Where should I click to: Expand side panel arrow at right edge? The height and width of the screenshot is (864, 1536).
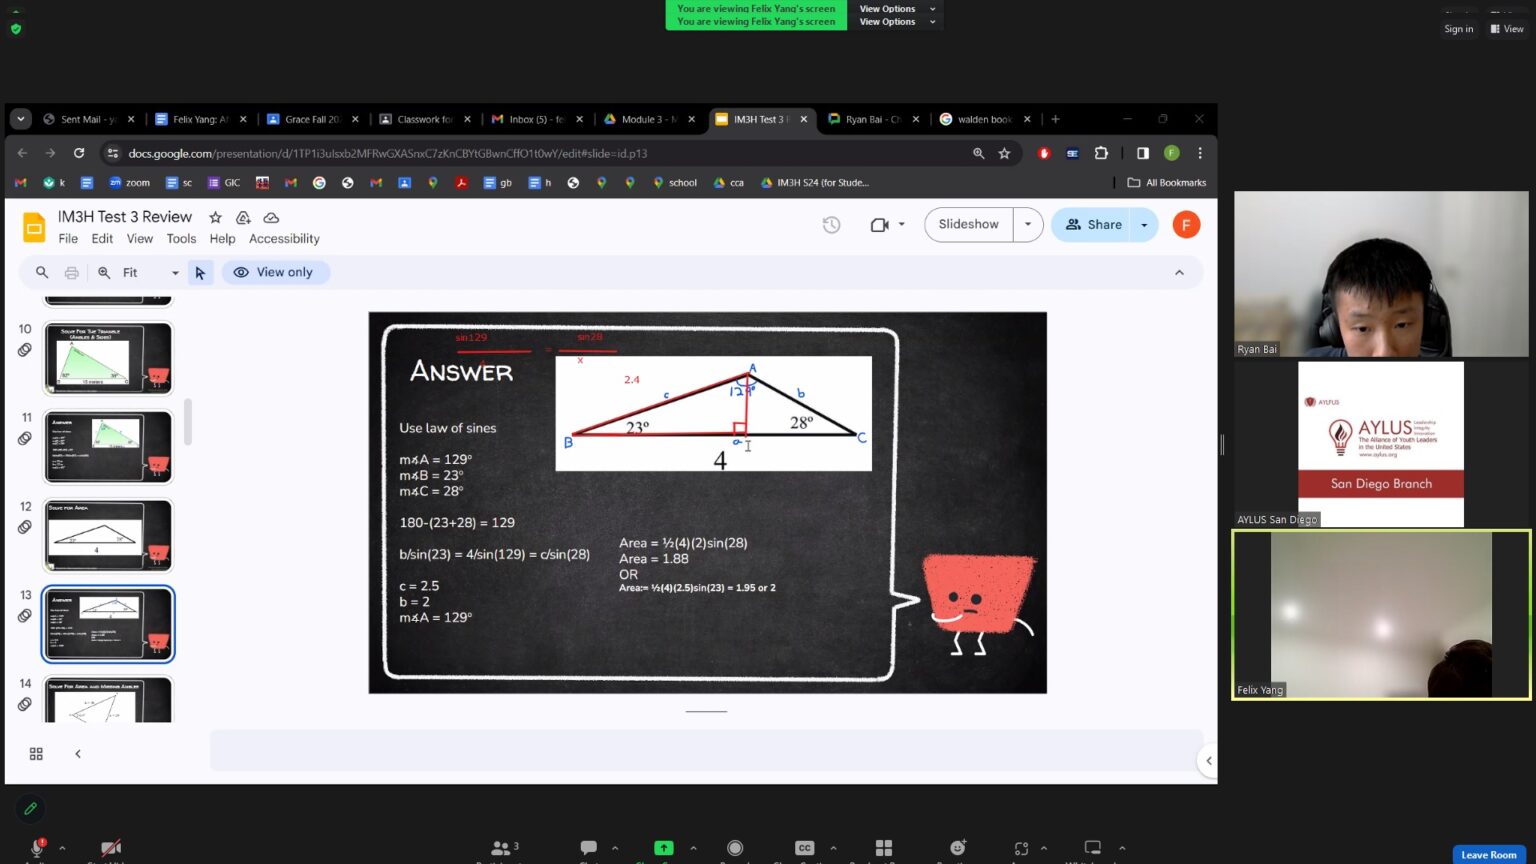click(x=1208, y=761)
